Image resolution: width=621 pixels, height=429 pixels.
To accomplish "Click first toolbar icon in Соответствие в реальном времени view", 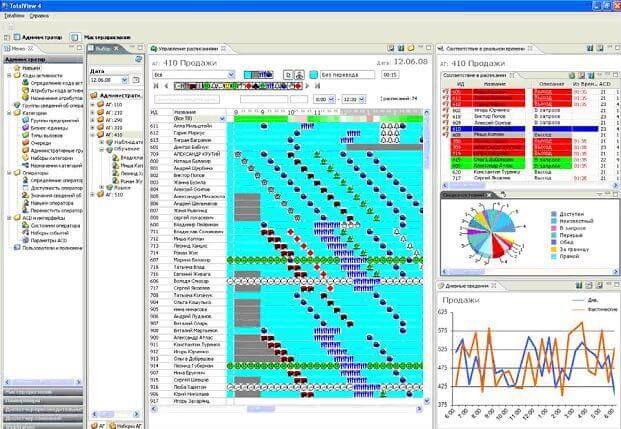I will [x=590, y=48].
